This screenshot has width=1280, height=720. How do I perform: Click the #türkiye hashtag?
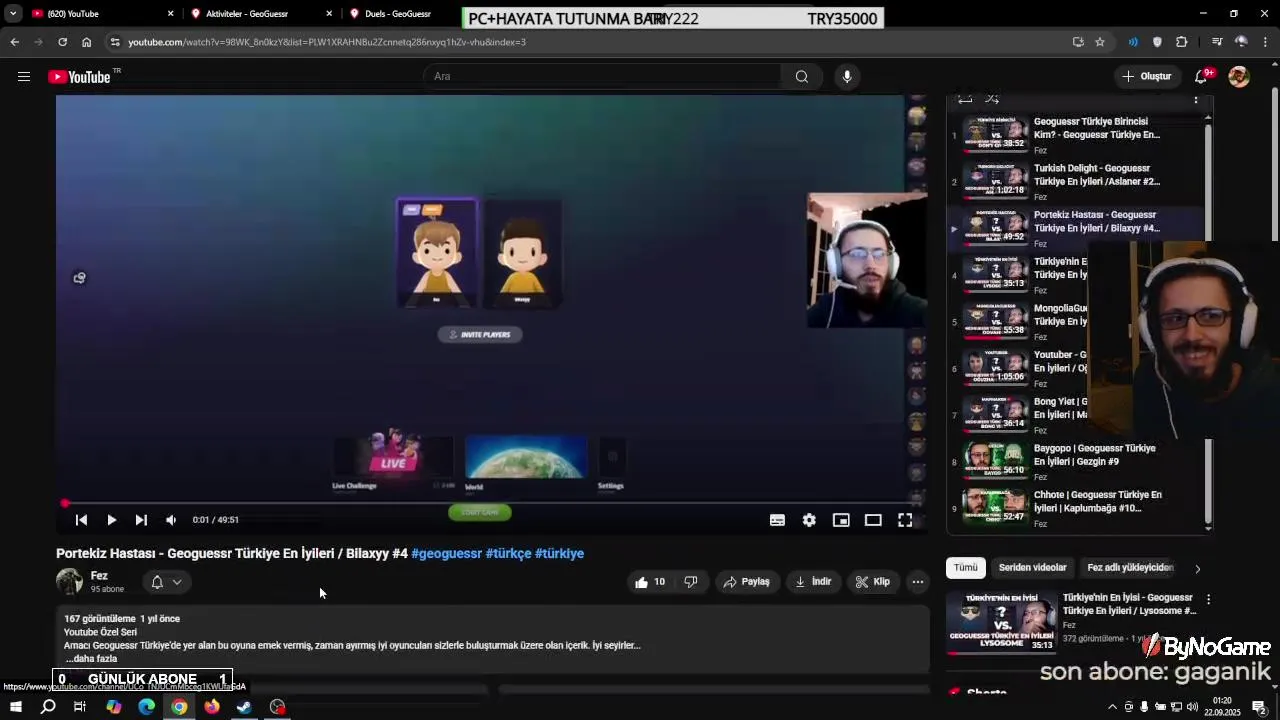pos(559,553)
